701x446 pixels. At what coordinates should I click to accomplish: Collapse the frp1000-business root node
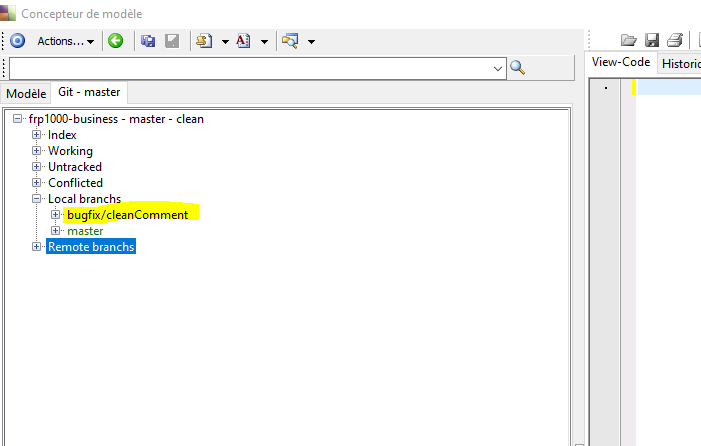pyautogui.click(x=17, y=119)
